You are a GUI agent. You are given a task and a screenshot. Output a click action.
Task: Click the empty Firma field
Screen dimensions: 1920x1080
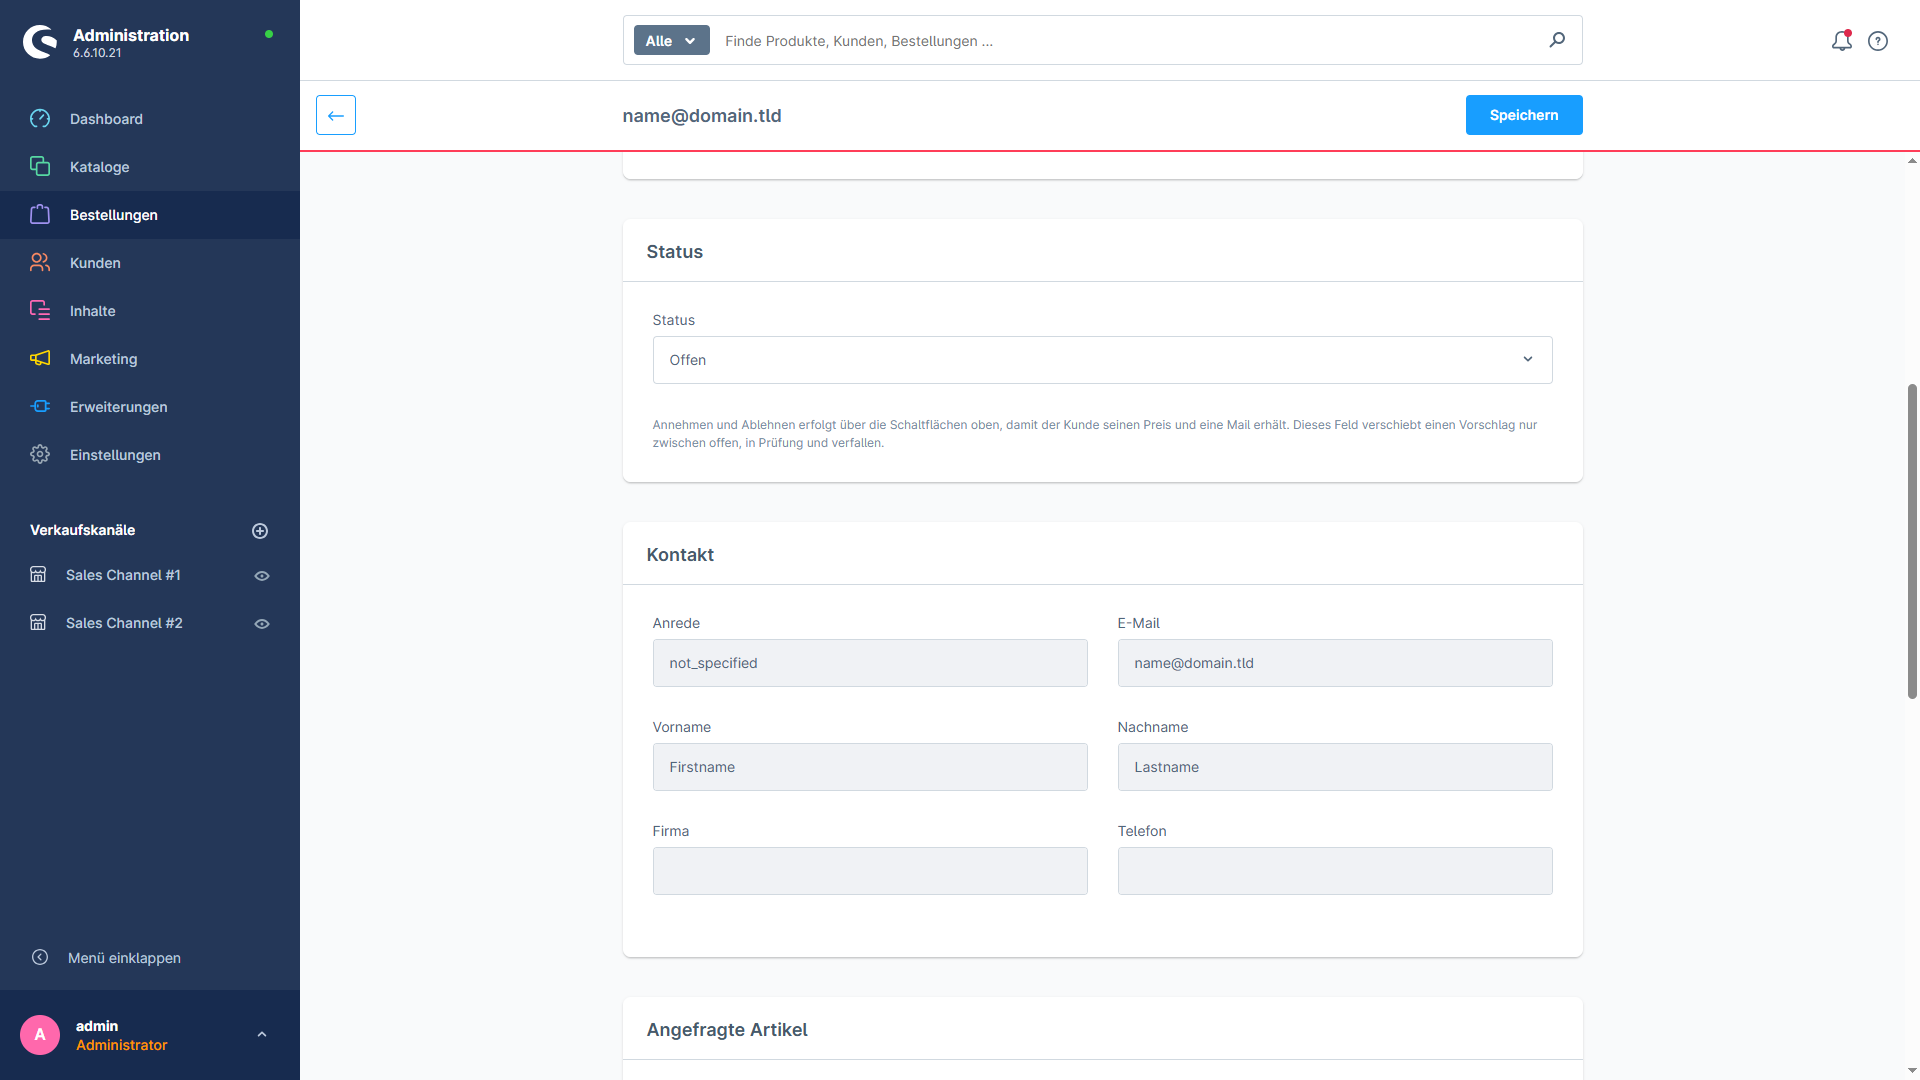coord(870,871)
